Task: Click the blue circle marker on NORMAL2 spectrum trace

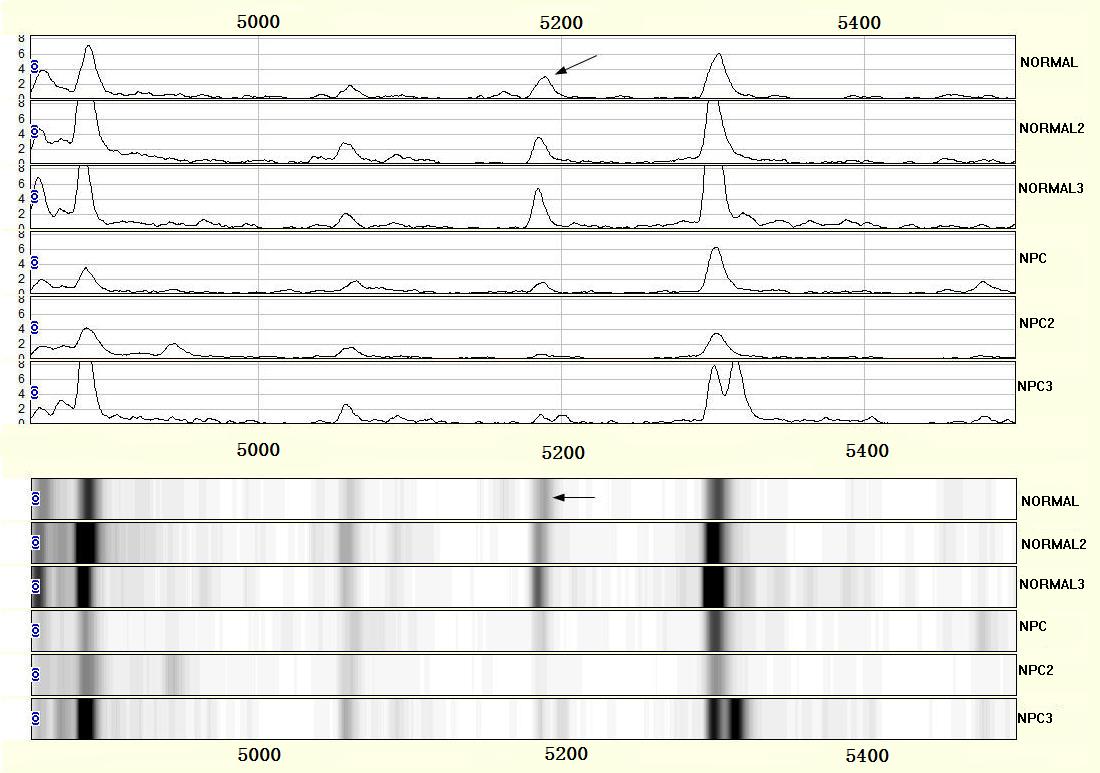Action: 35,132
